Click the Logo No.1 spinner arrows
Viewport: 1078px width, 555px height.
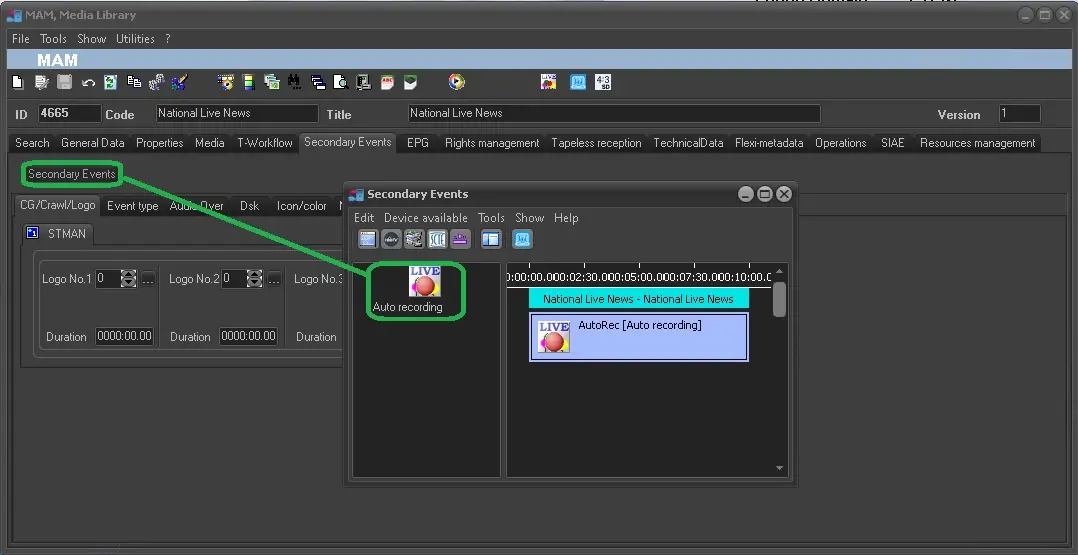pos(128,279)
